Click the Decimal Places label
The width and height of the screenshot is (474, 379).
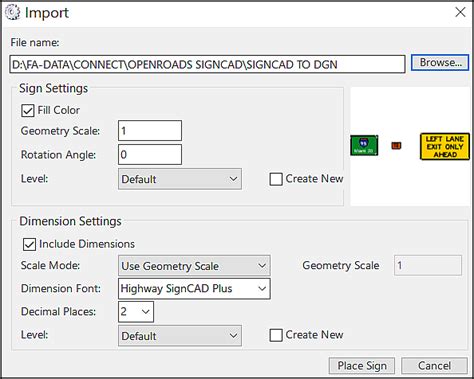[58, 312]
